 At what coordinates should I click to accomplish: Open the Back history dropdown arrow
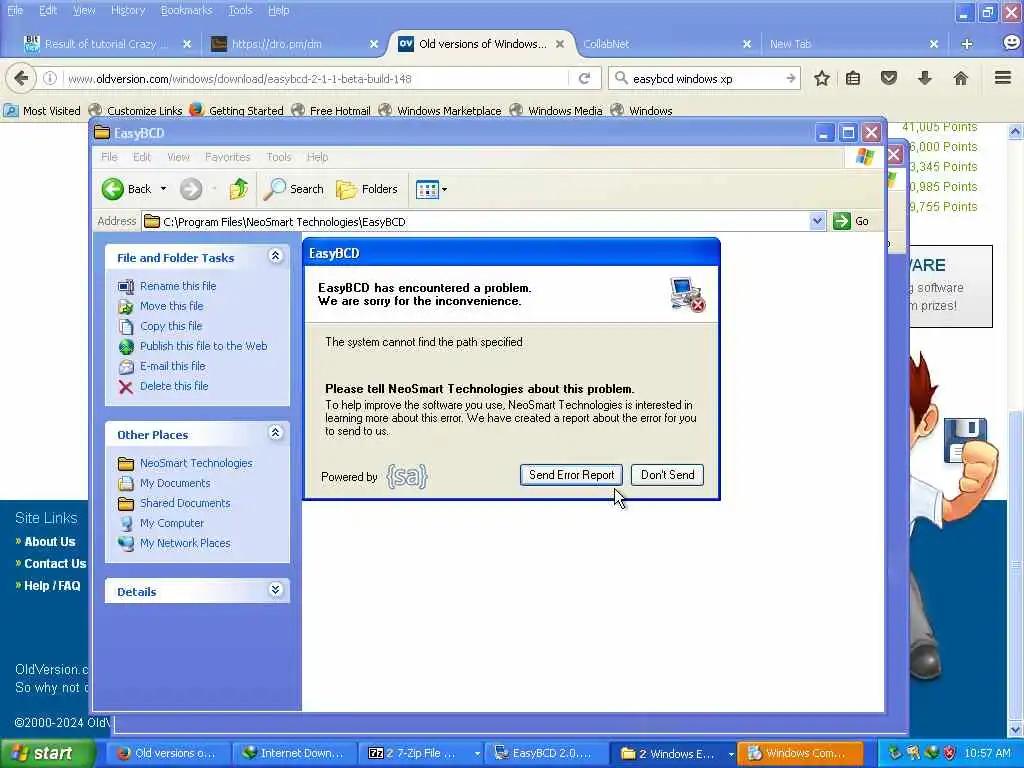[x=163, y=189]
